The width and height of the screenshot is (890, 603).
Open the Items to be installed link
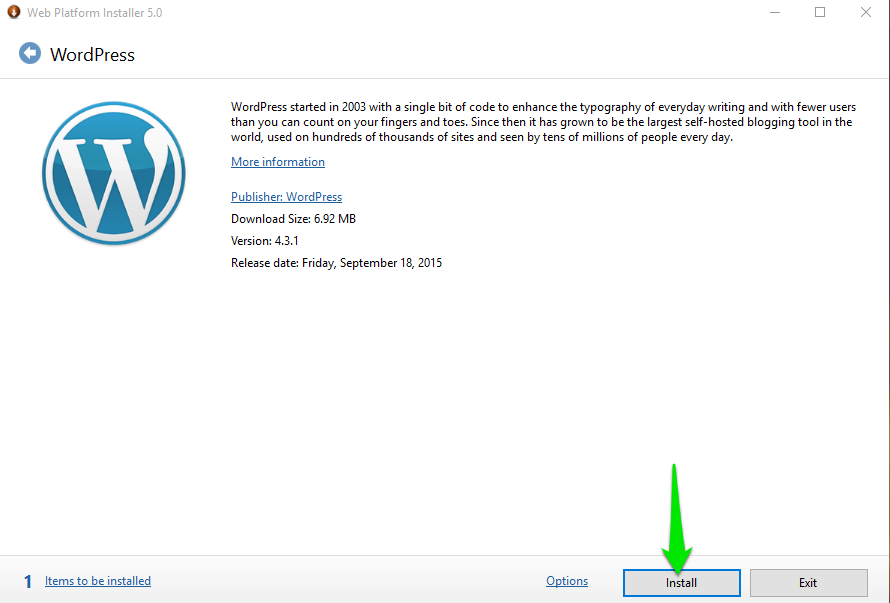pyautogui.click(x=98, y=581)
